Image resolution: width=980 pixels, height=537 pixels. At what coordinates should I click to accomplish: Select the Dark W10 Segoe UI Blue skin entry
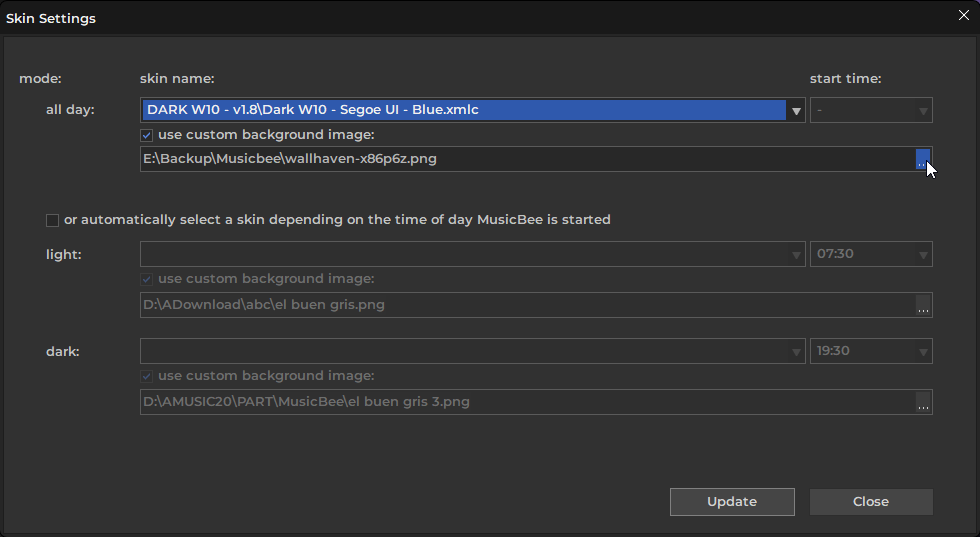(464, 110)
